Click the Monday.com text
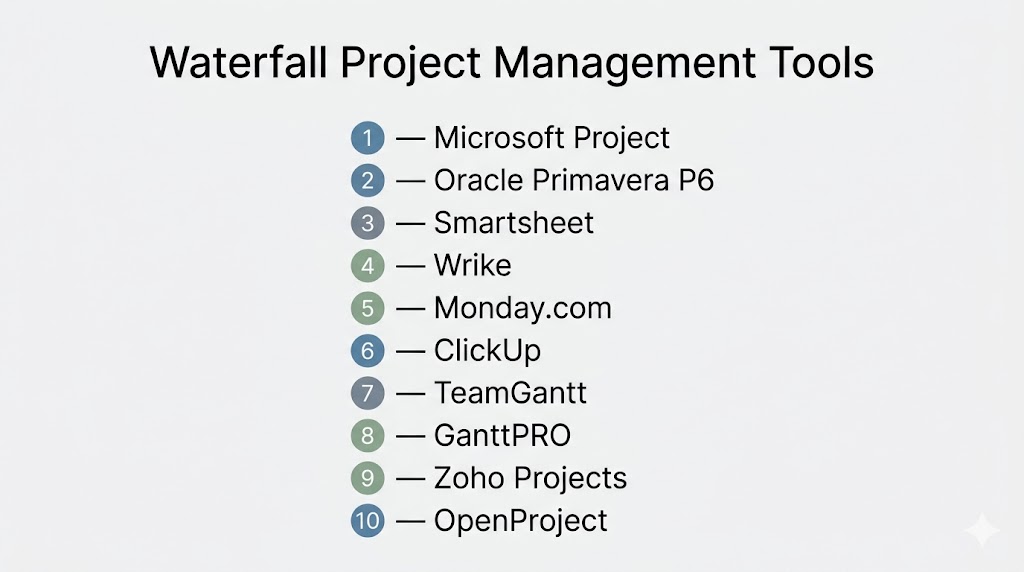1024x572 pixels. pyautogui.click(x=522, y=308)
